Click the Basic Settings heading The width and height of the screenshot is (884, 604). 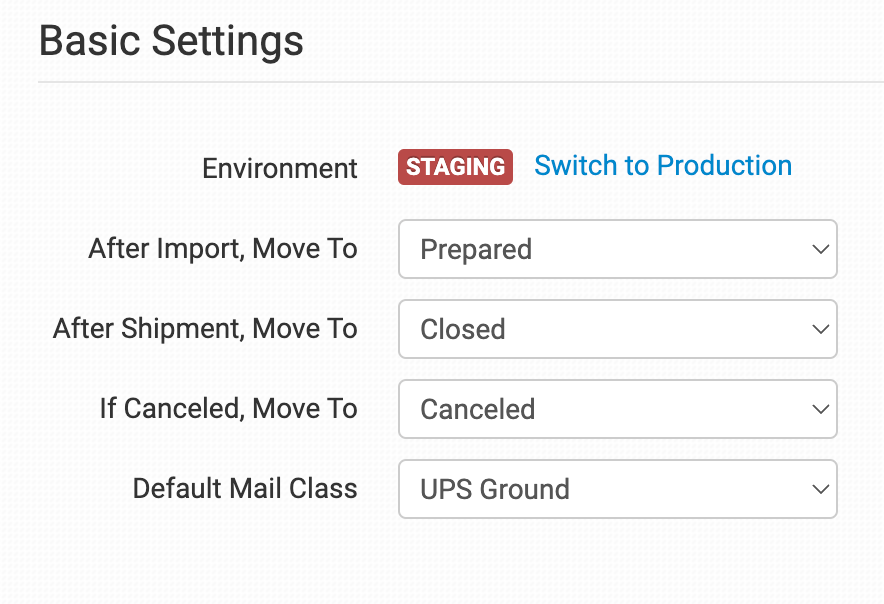point(171,42)
